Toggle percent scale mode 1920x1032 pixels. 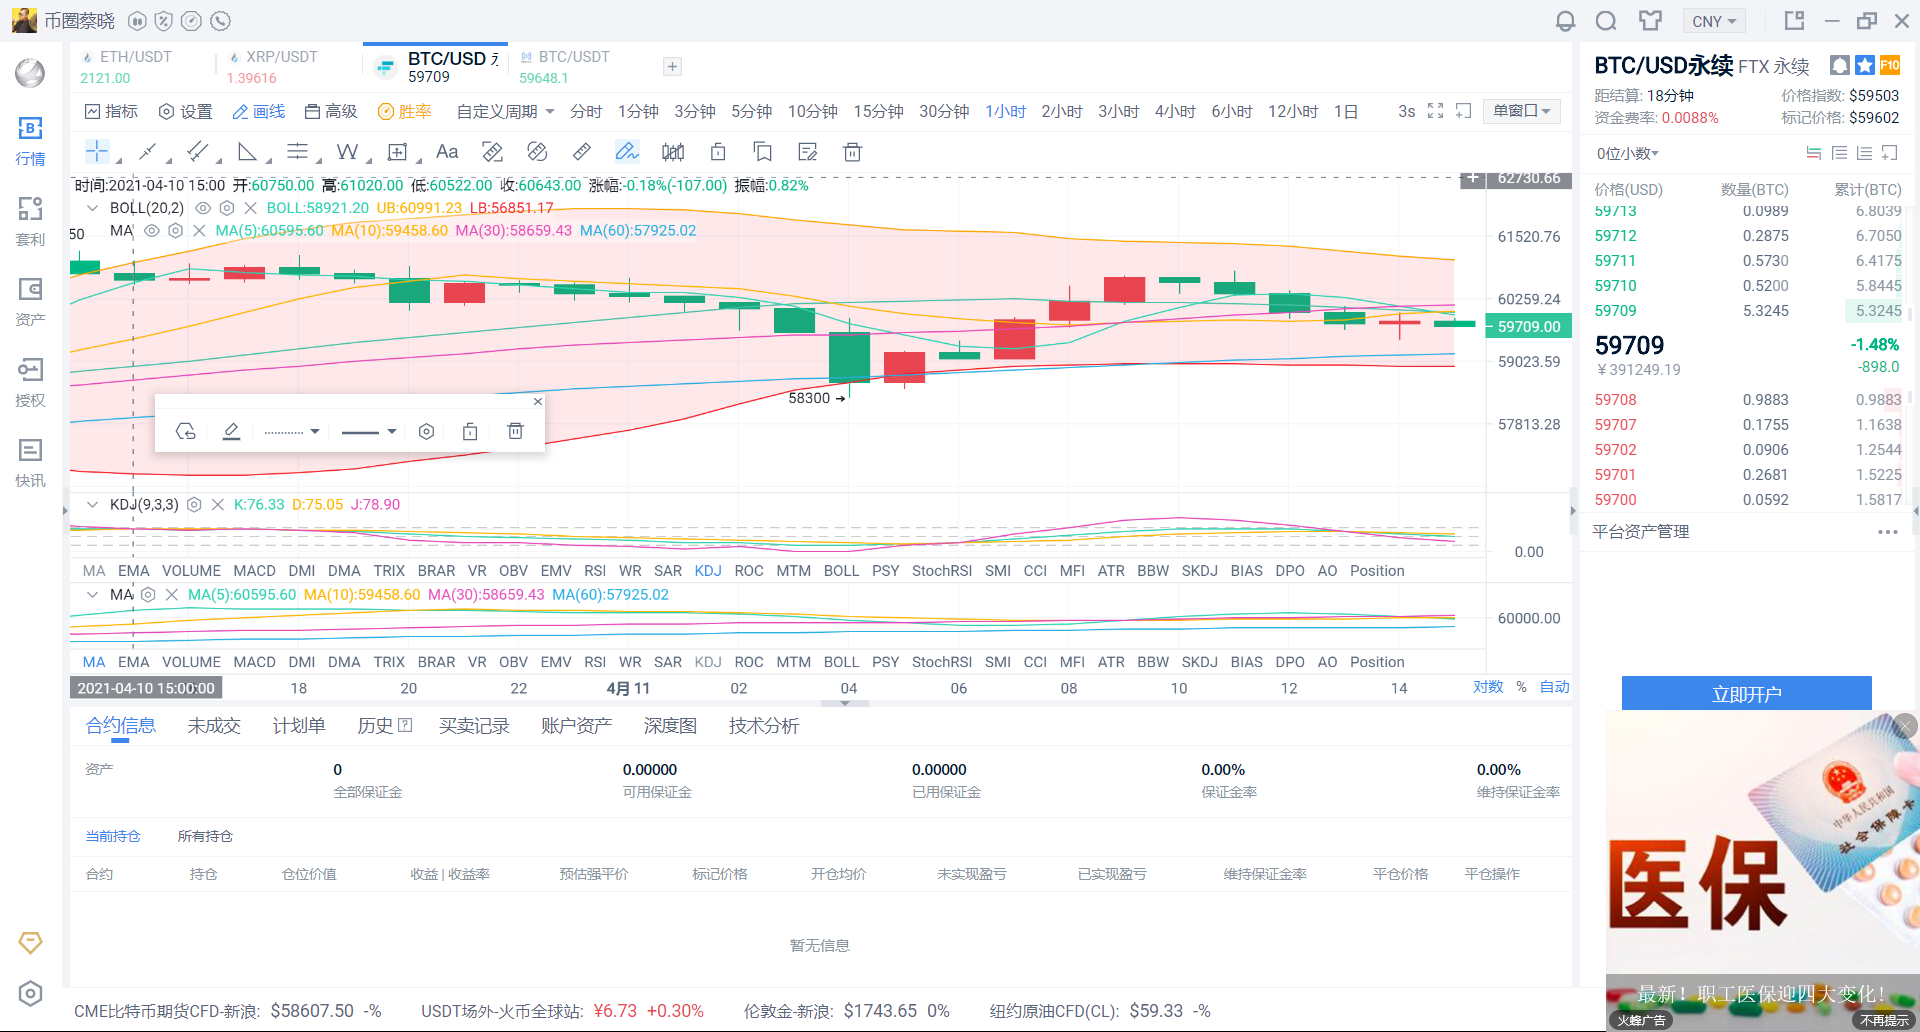pyautogui.click(x=1521, y=687)
